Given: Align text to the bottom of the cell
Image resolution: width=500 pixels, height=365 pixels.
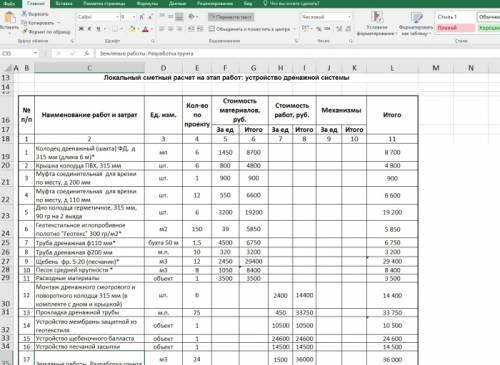Looking at the screenshot, I should click(x=179, y=16).
